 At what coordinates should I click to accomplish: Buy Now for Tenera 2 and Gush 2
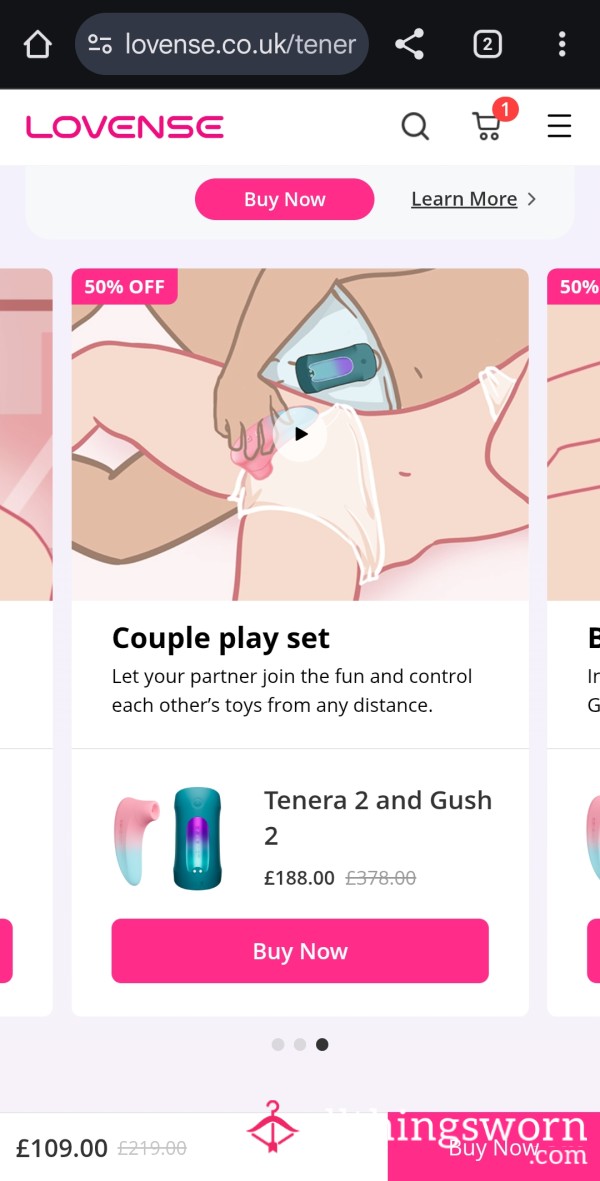tap(300, 951)
